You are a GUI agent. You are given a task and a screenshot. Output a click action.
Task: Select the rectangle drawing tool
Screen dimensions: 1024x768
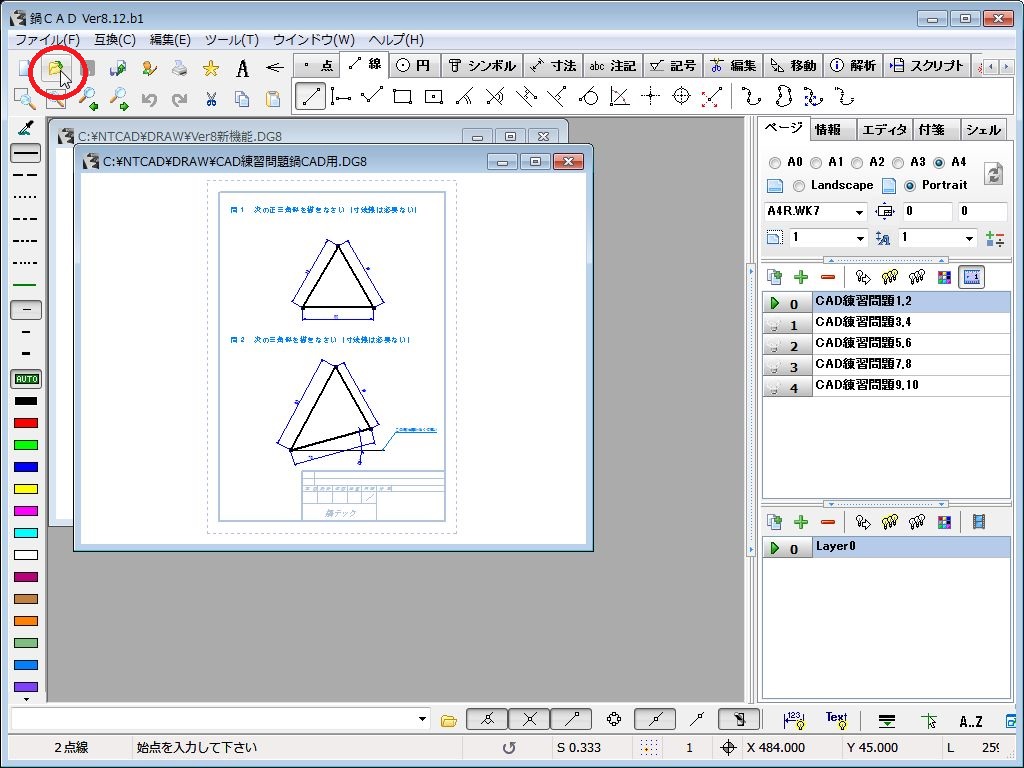(402, 97)
